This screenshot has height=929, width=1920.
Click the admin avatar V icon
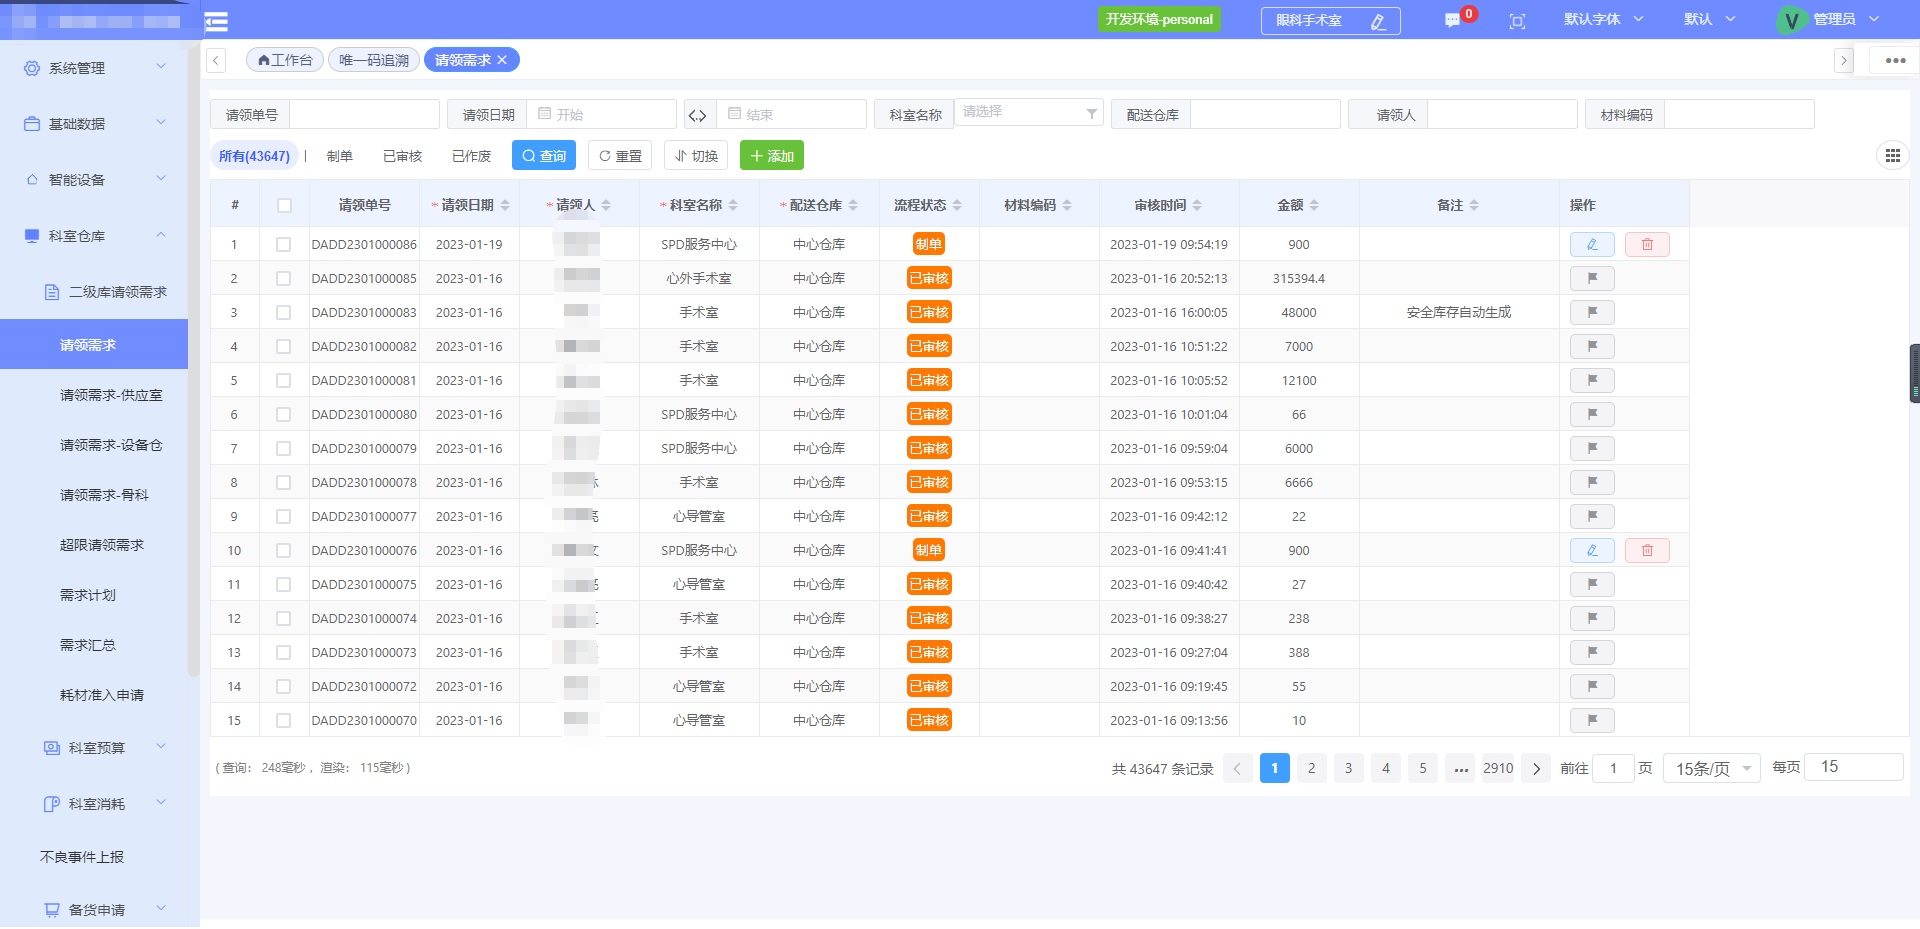tap(1791, 20)
